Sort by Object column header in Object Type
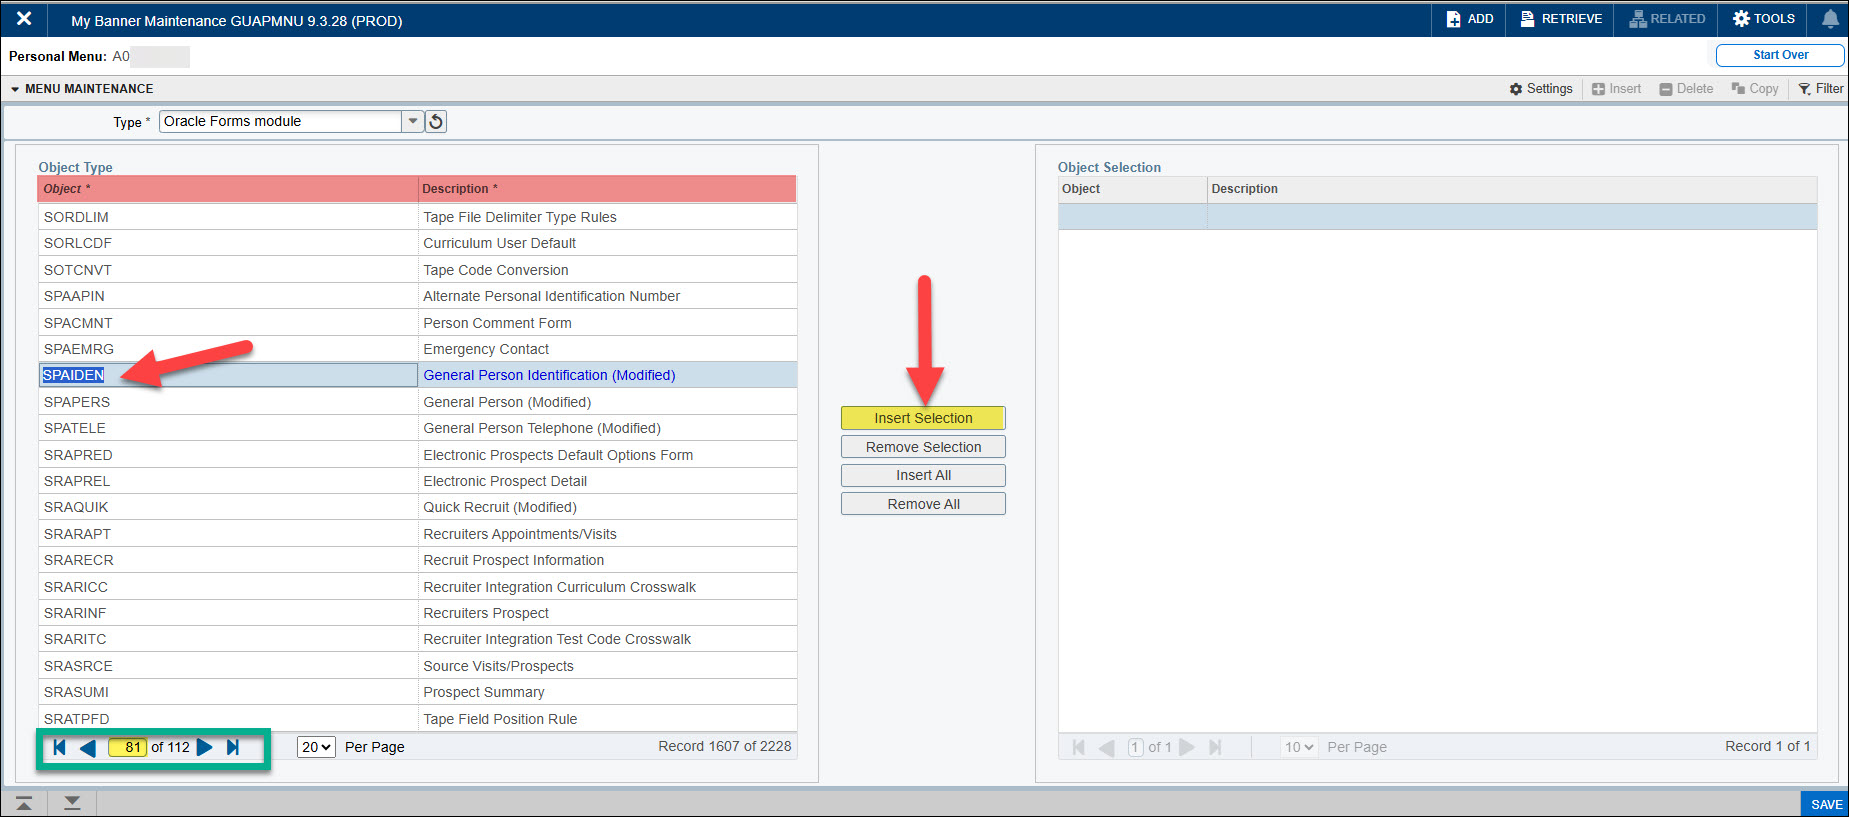 coord(228,189)
